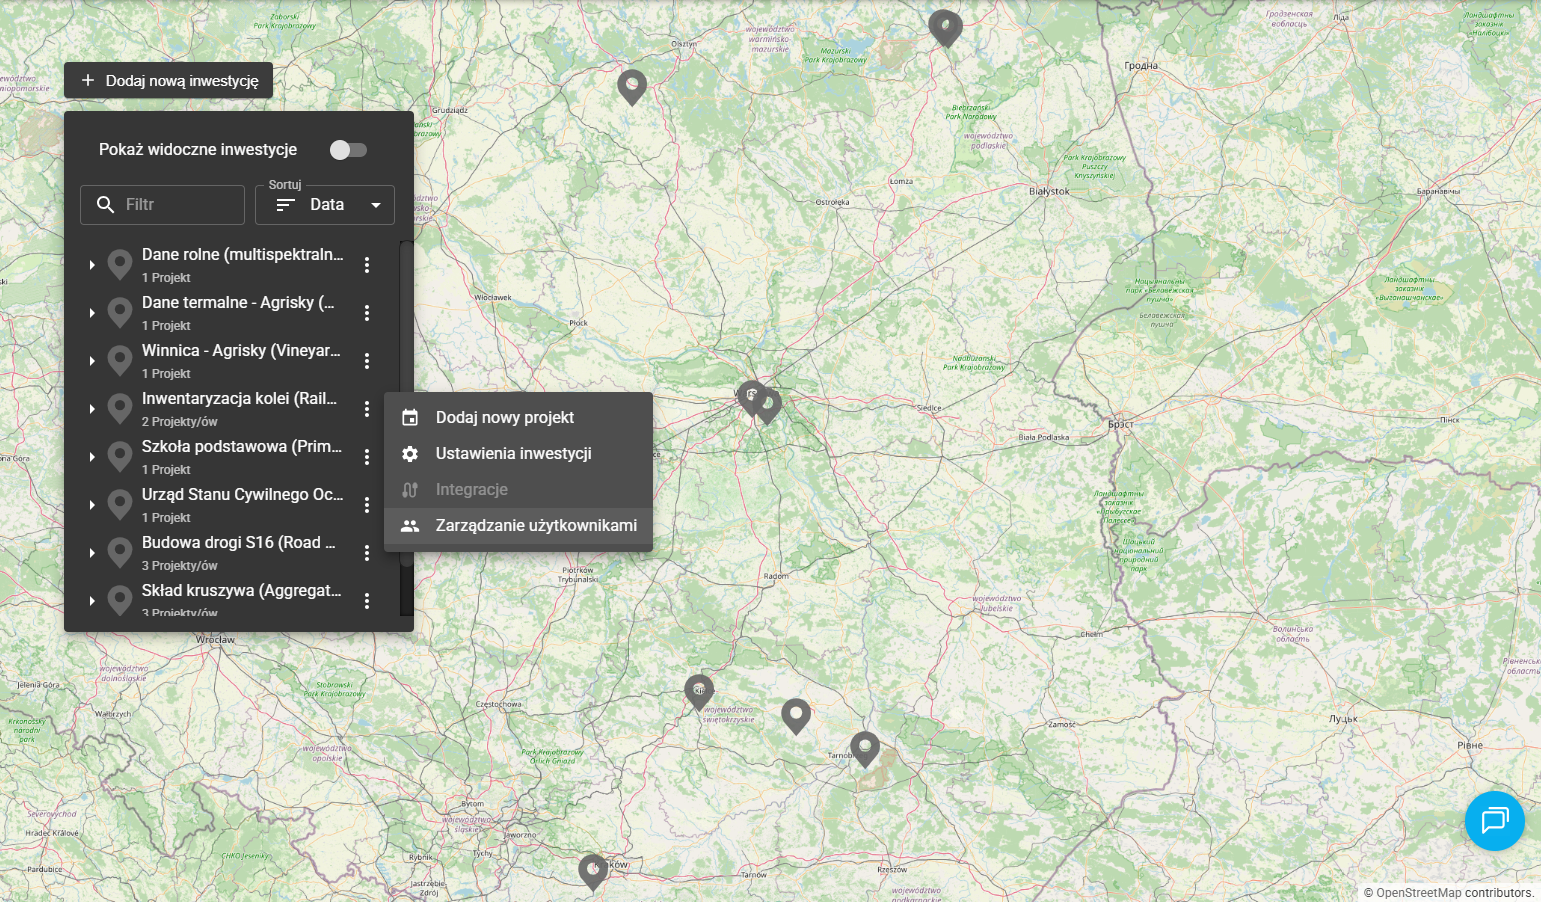Open three-dot menu for Szkoła podstawowa
Viewport: 1541px width, 902px height.
[367, 457]
